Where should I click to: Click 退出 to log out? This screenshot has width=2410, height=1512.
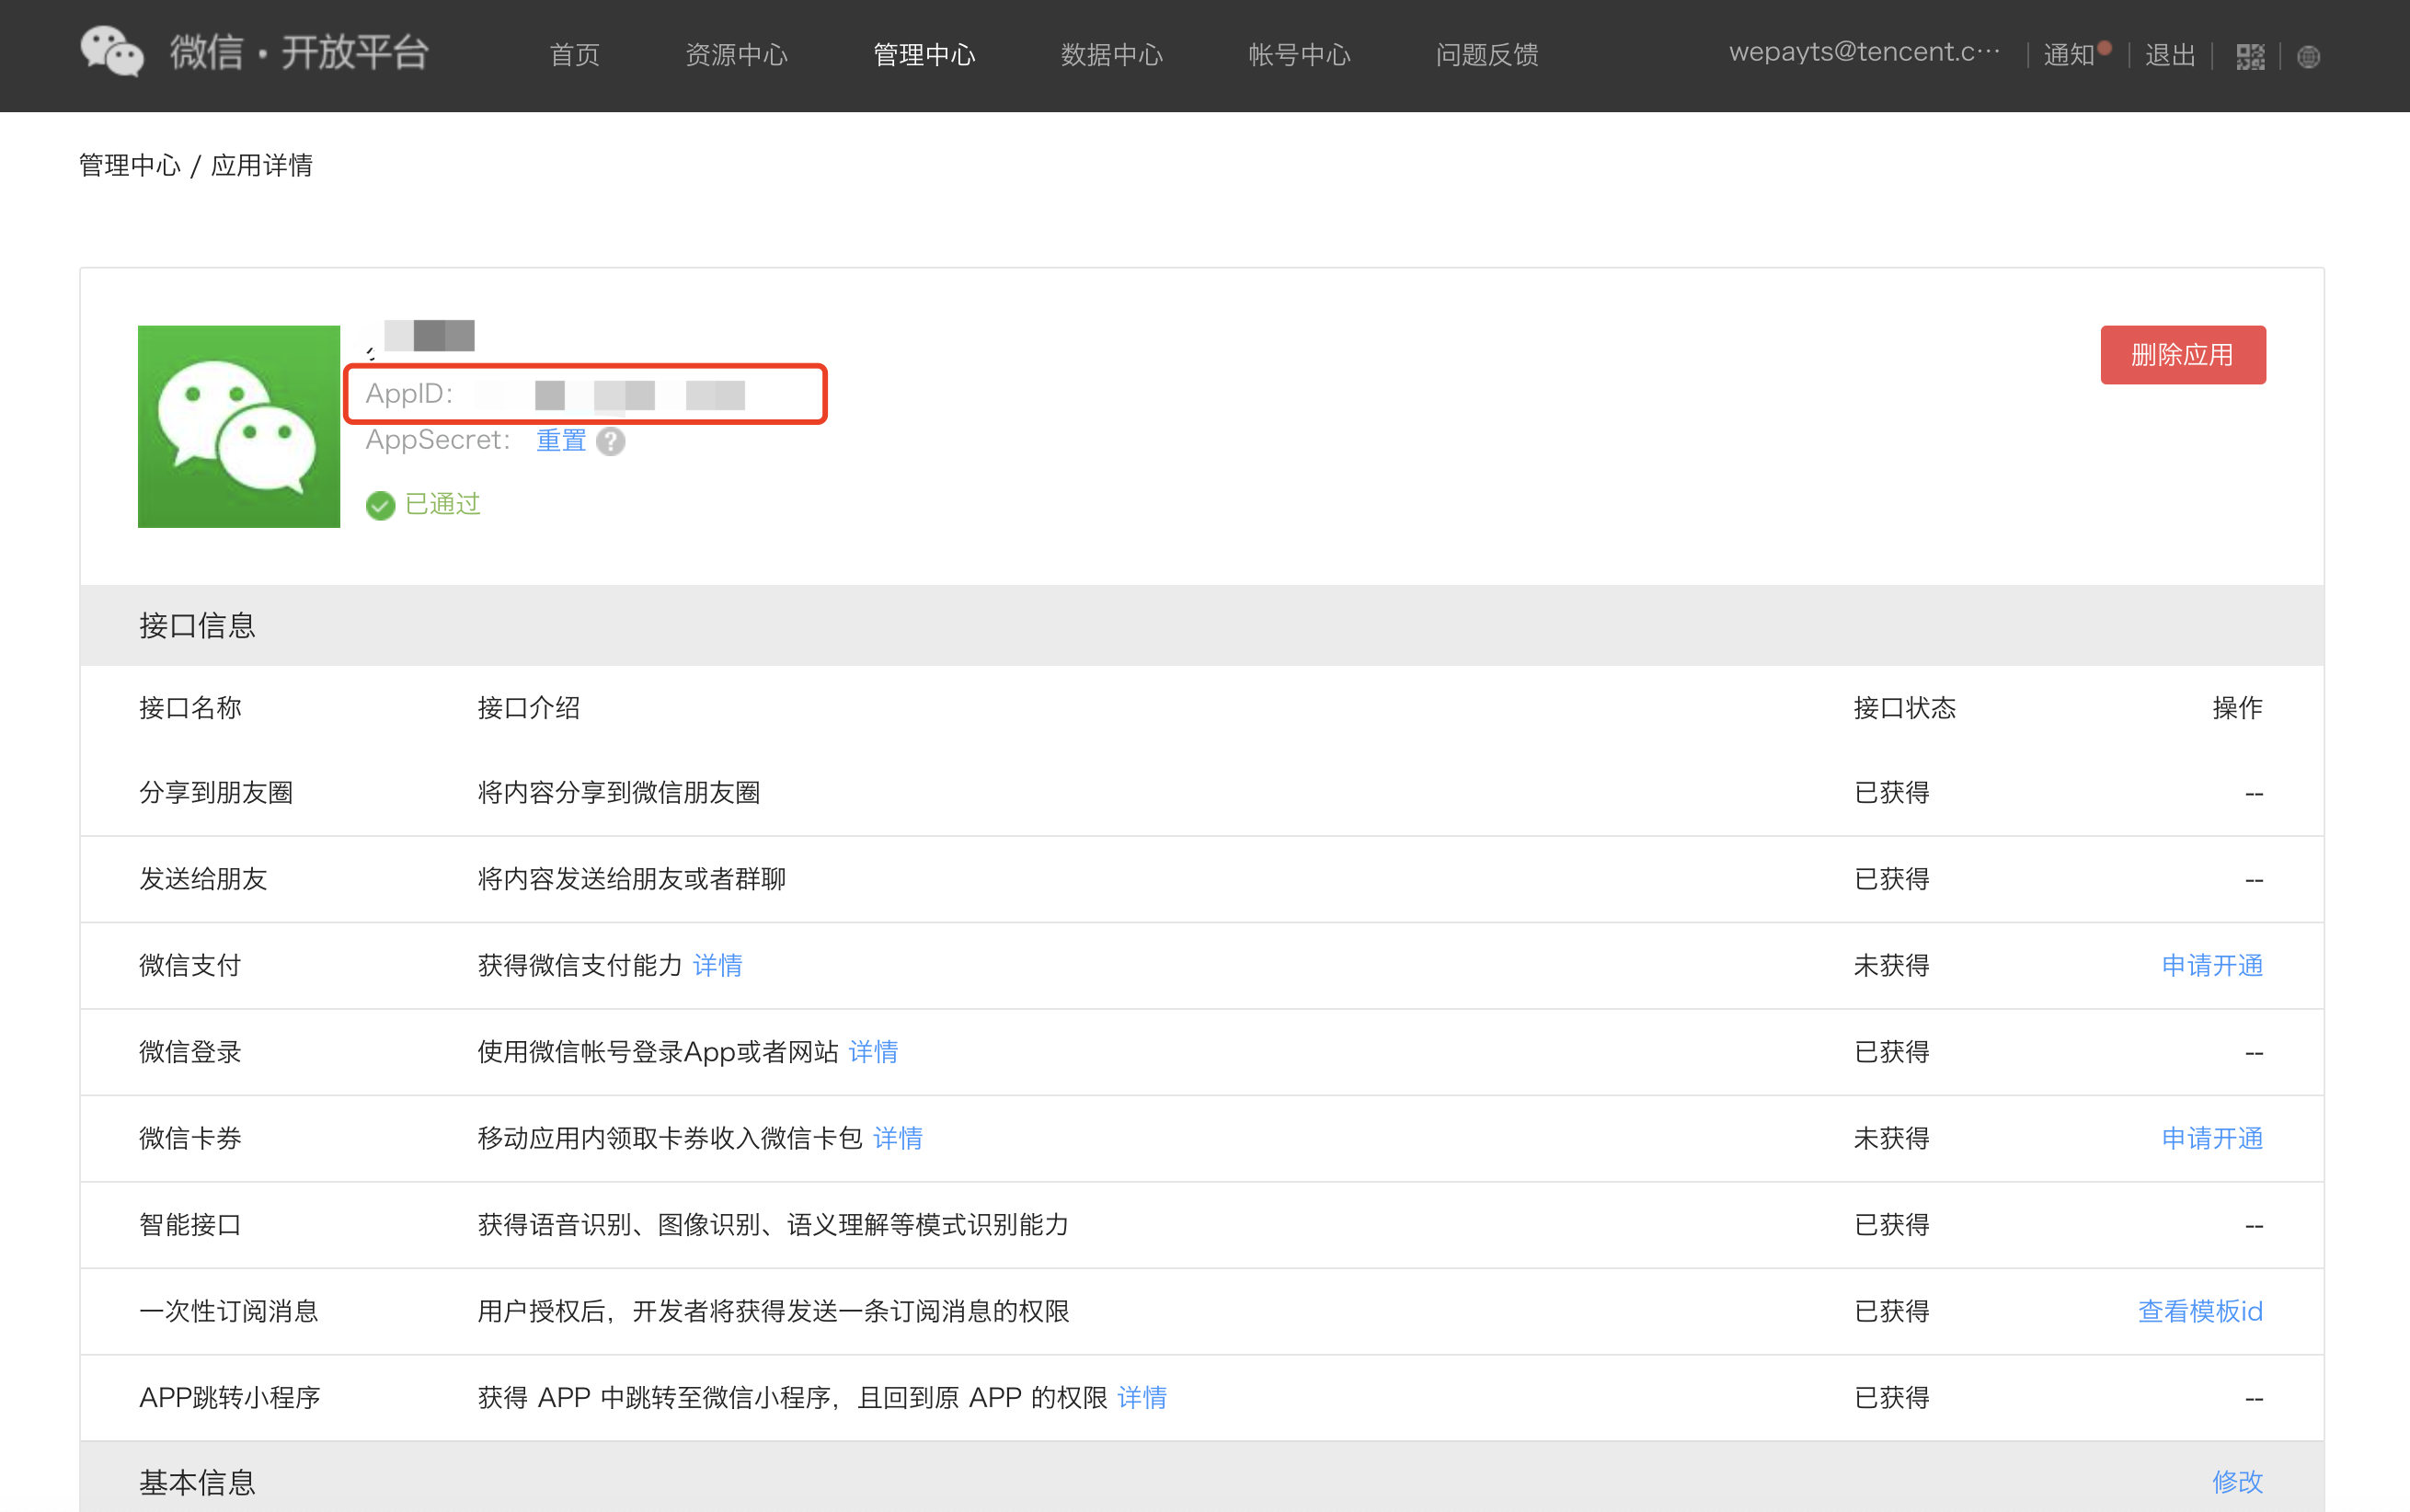[x=2170, y=55]
